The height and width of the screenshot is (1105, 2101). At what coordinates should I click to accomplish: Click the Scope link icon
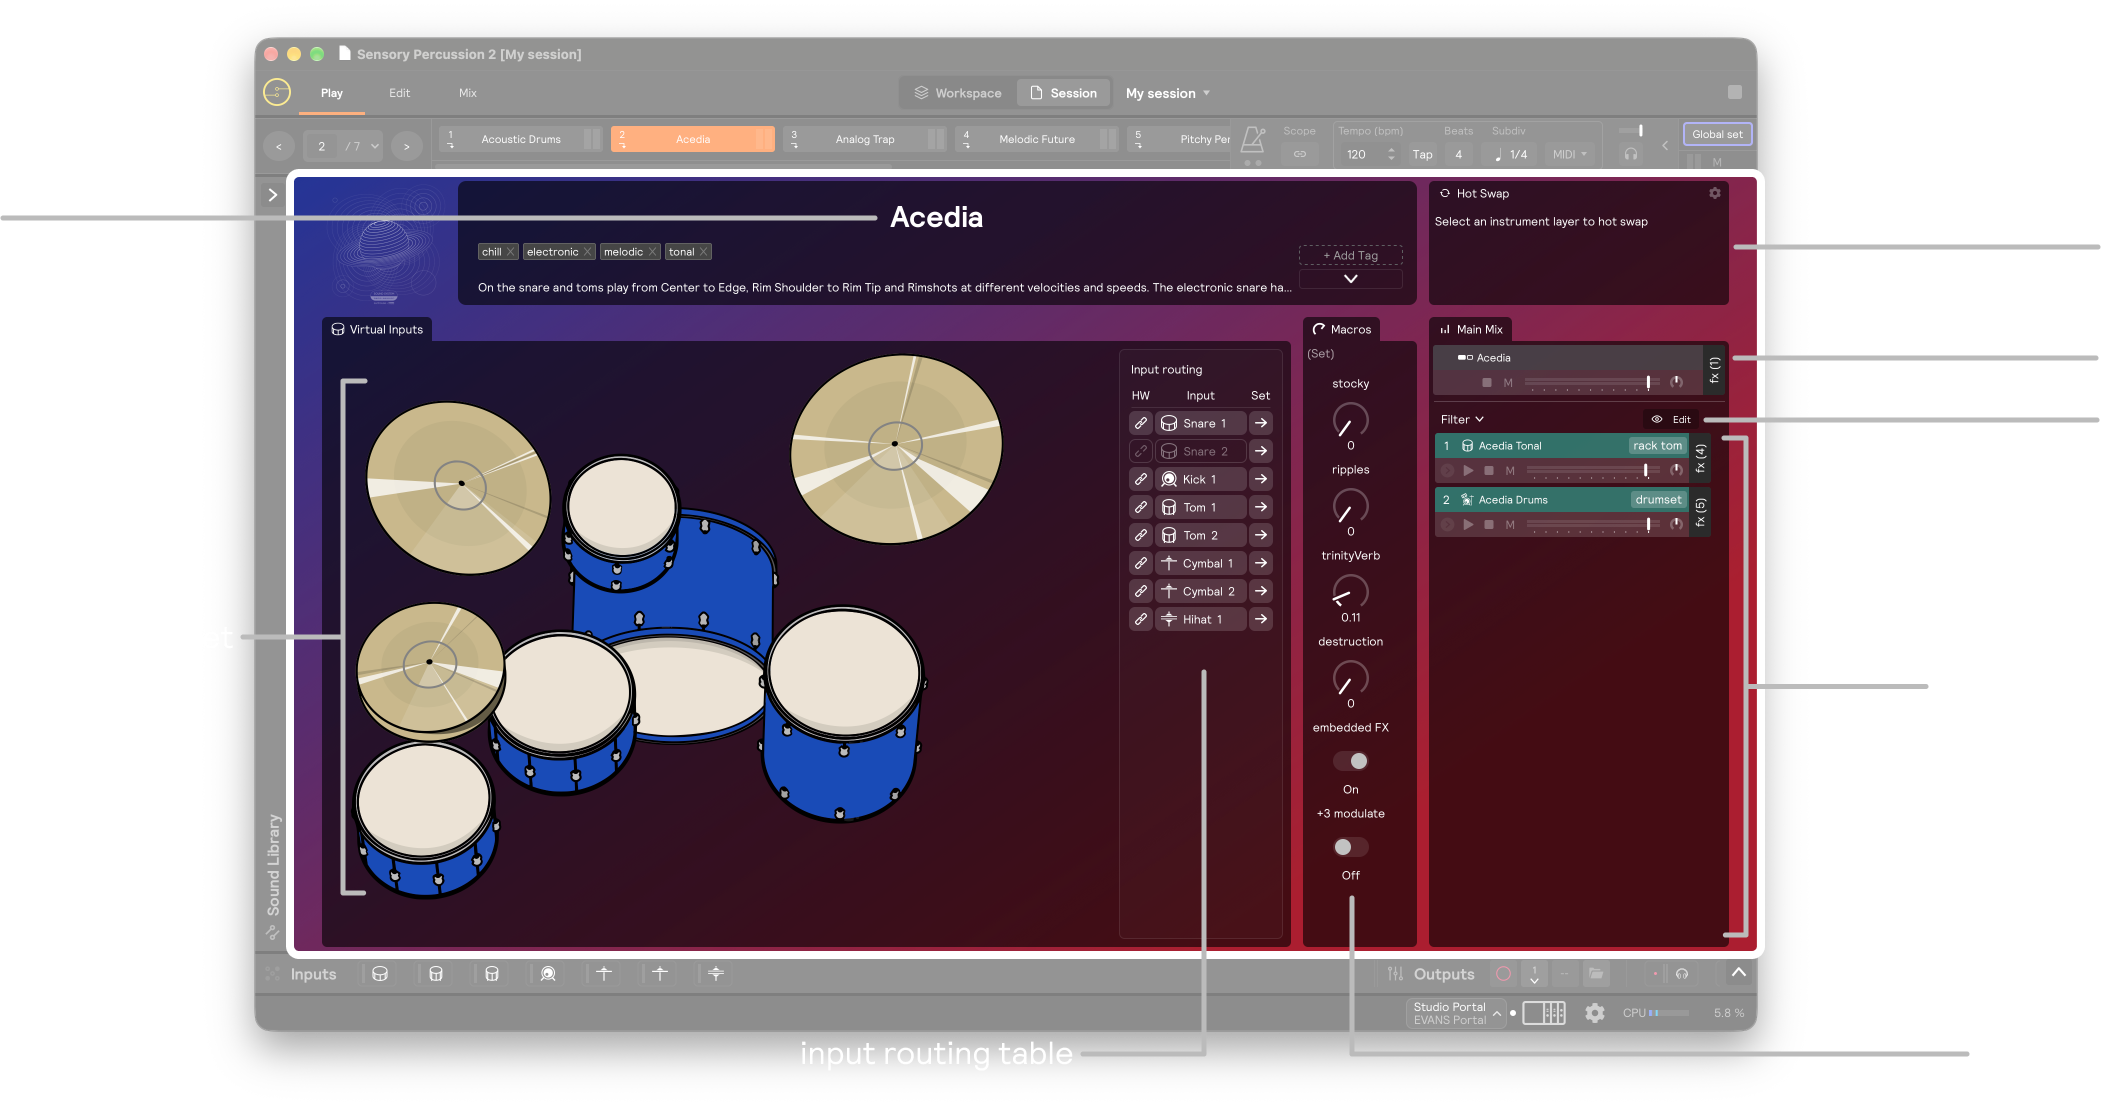pyautogui.click(x=1299, y=154)
